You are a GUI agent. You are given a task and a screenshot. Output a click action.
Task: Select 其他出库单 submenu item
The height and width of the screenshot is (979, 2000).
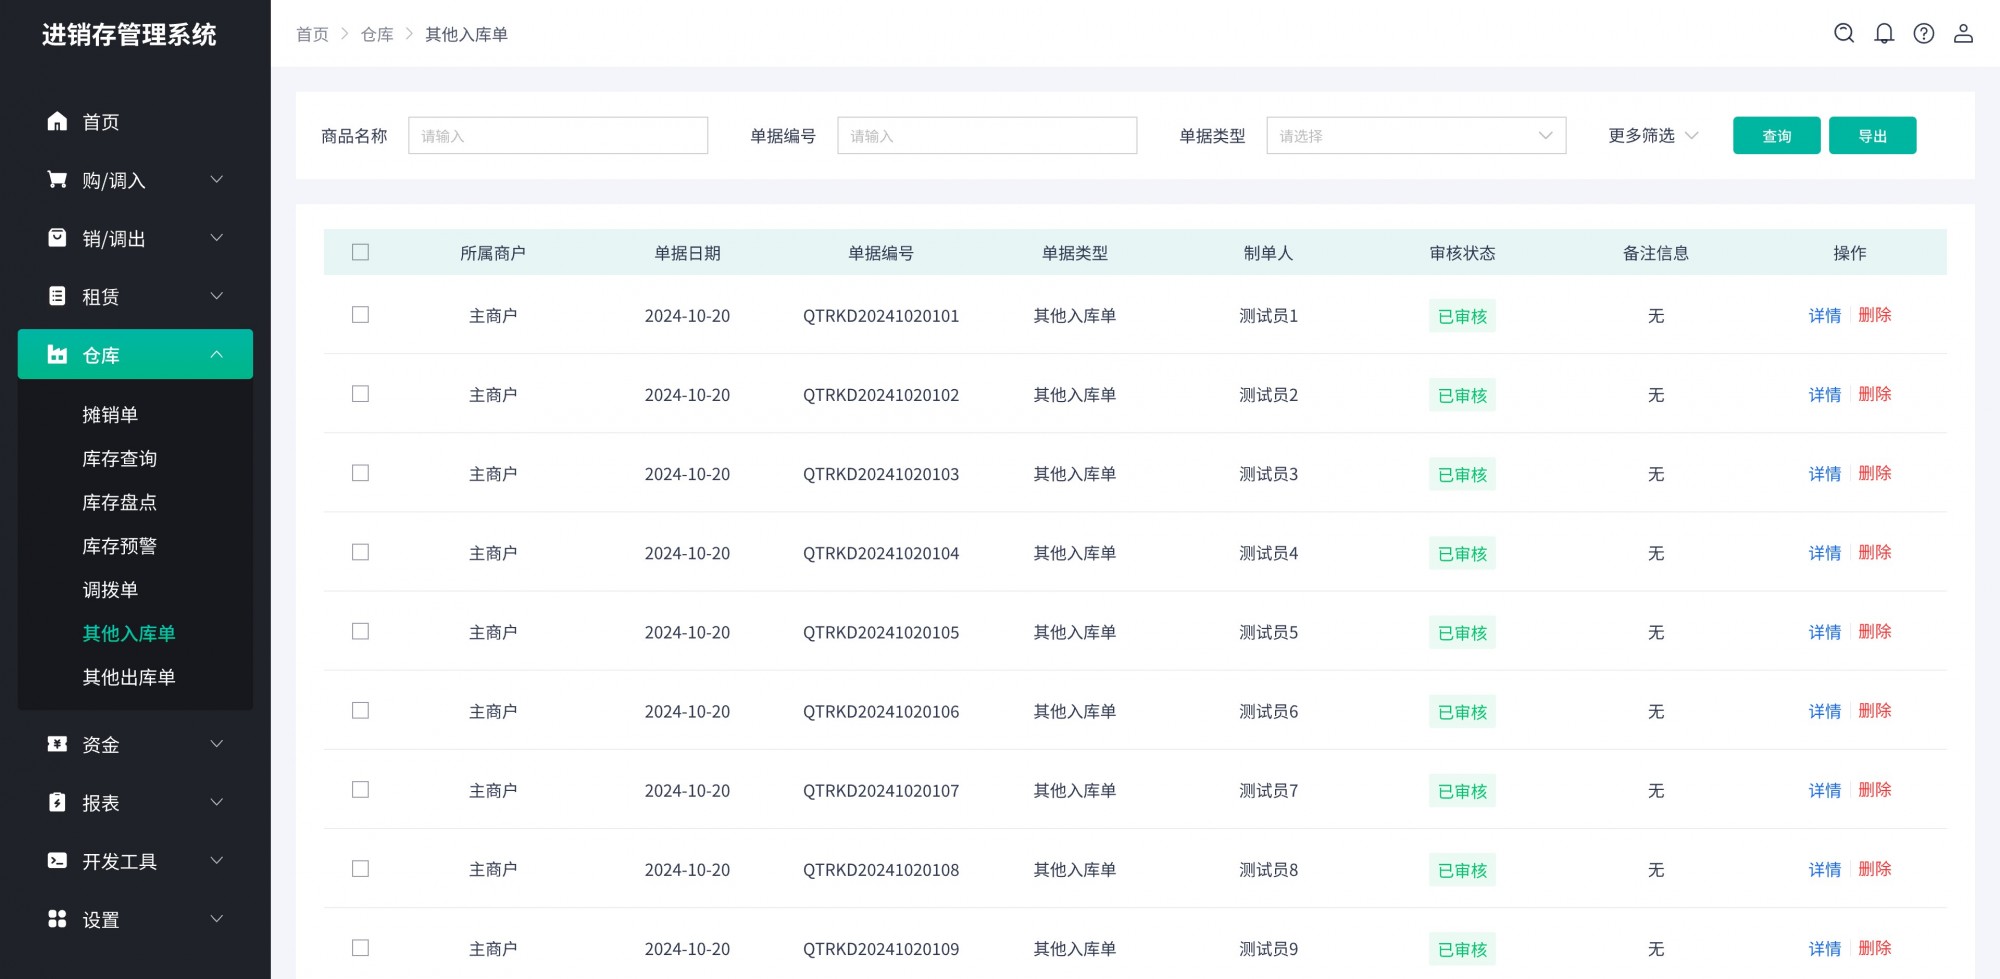[128, 677]
